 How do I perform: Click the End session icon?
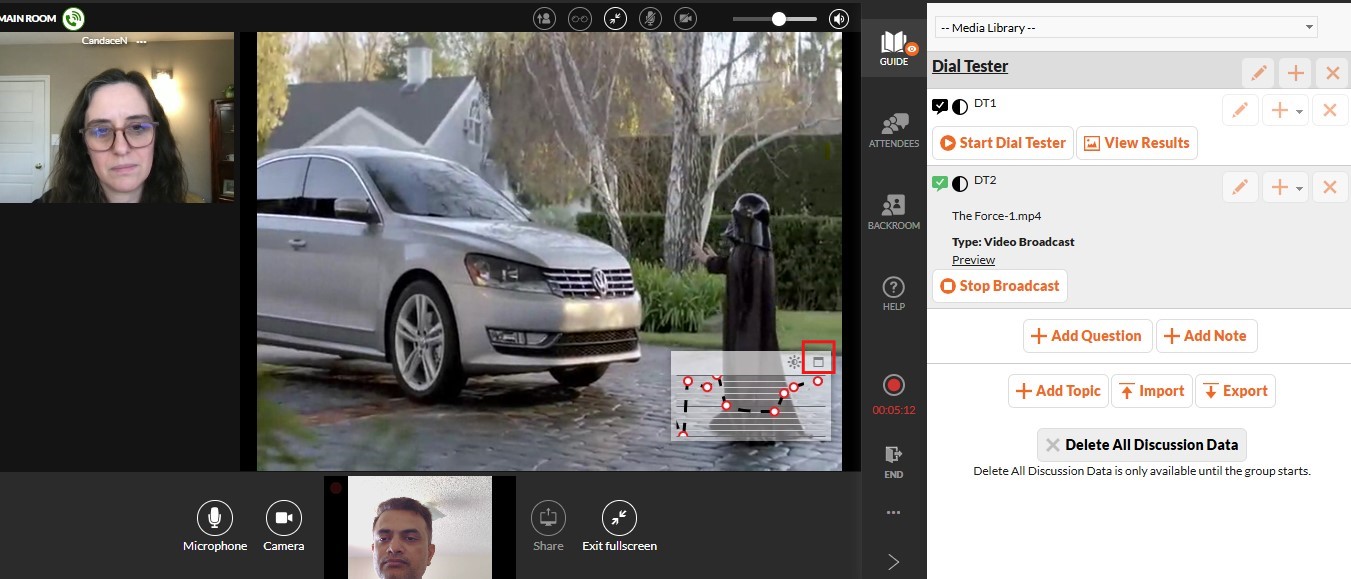pyautogui.click(x=894, y=461)
